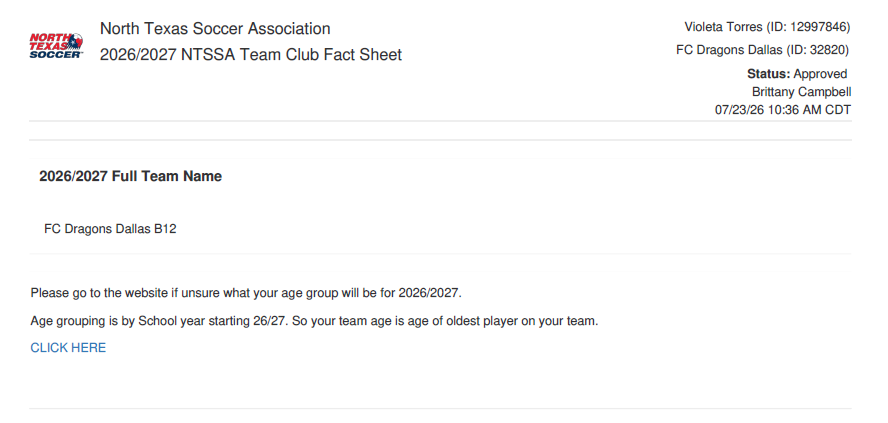Click the B12 team age suffix
Viewport: 888px width, 423px height.
point(165,229)
